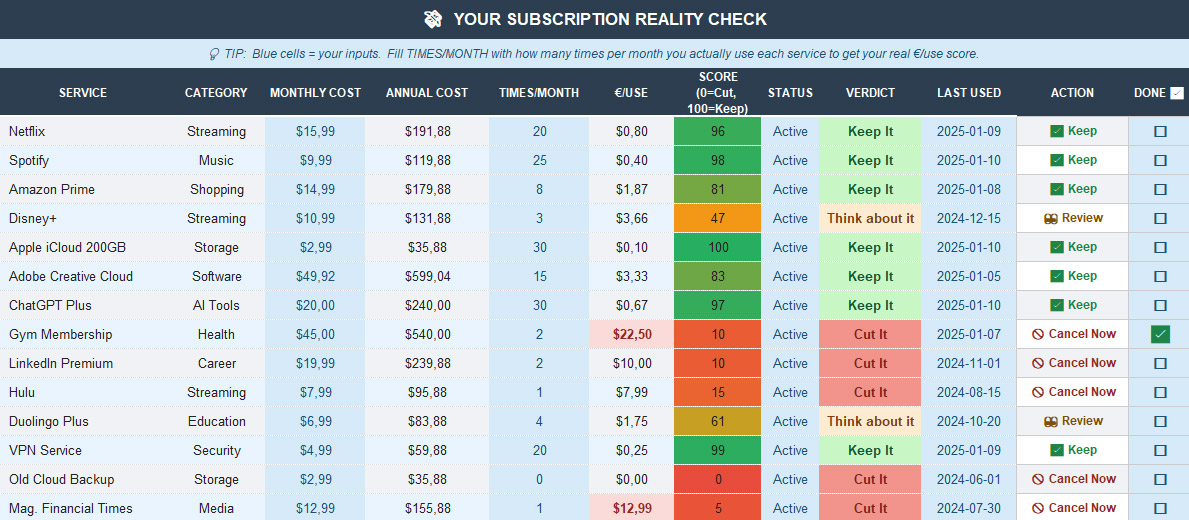1189x520 pixels.
Task: Click the LAST USED column header
Action: tap(969, 92)
